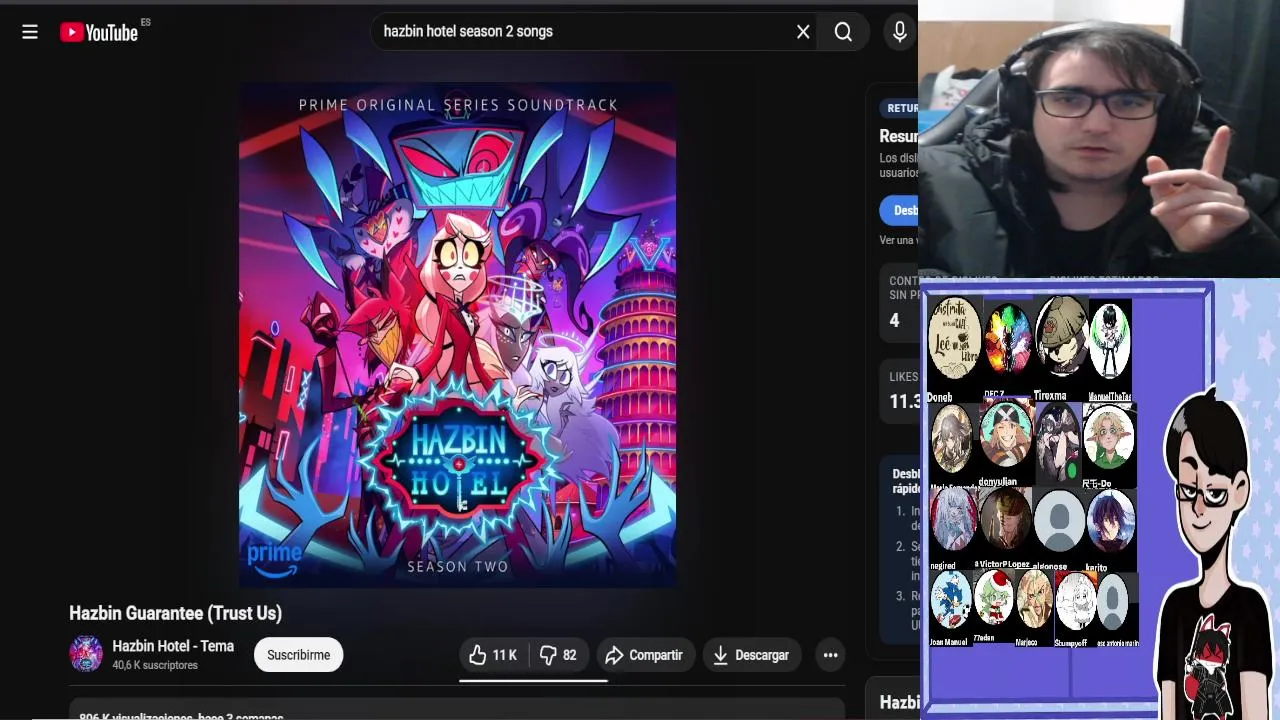Click the karlito dark-haired avatar
1280x720 pixels.
click(x=1110, y=522)
